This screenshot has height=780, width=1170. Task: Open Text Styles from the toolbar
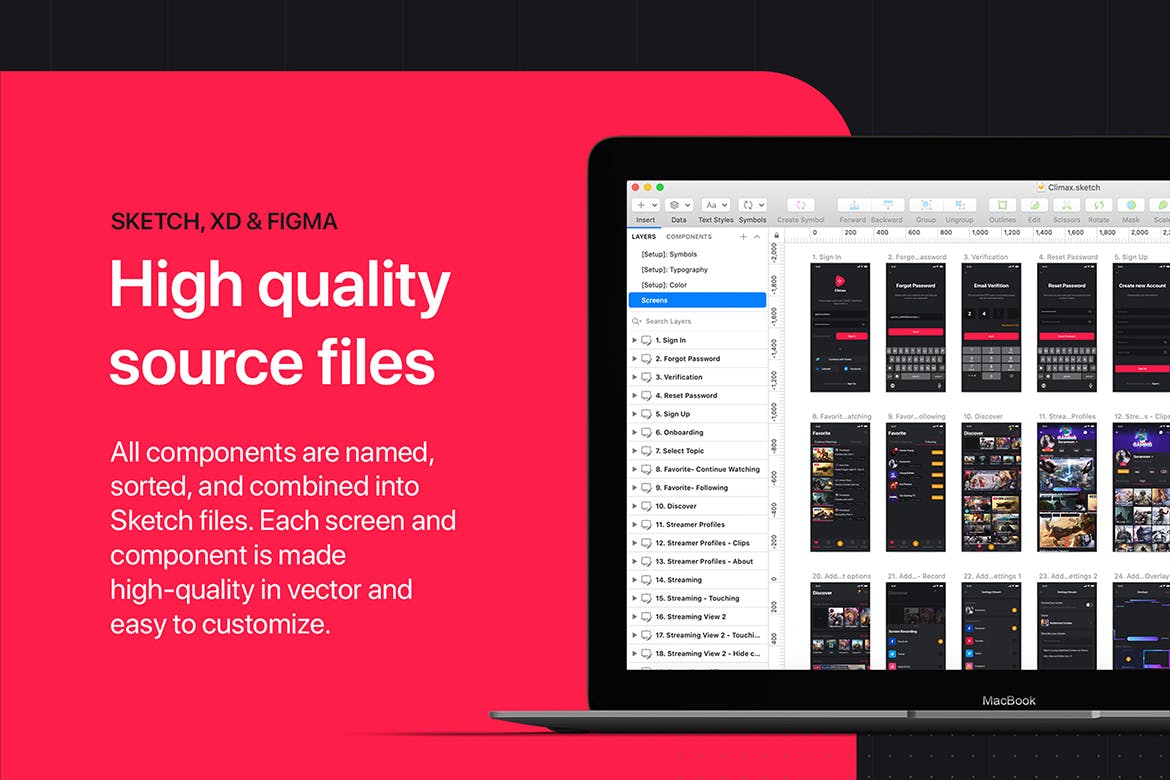[715, 205]
